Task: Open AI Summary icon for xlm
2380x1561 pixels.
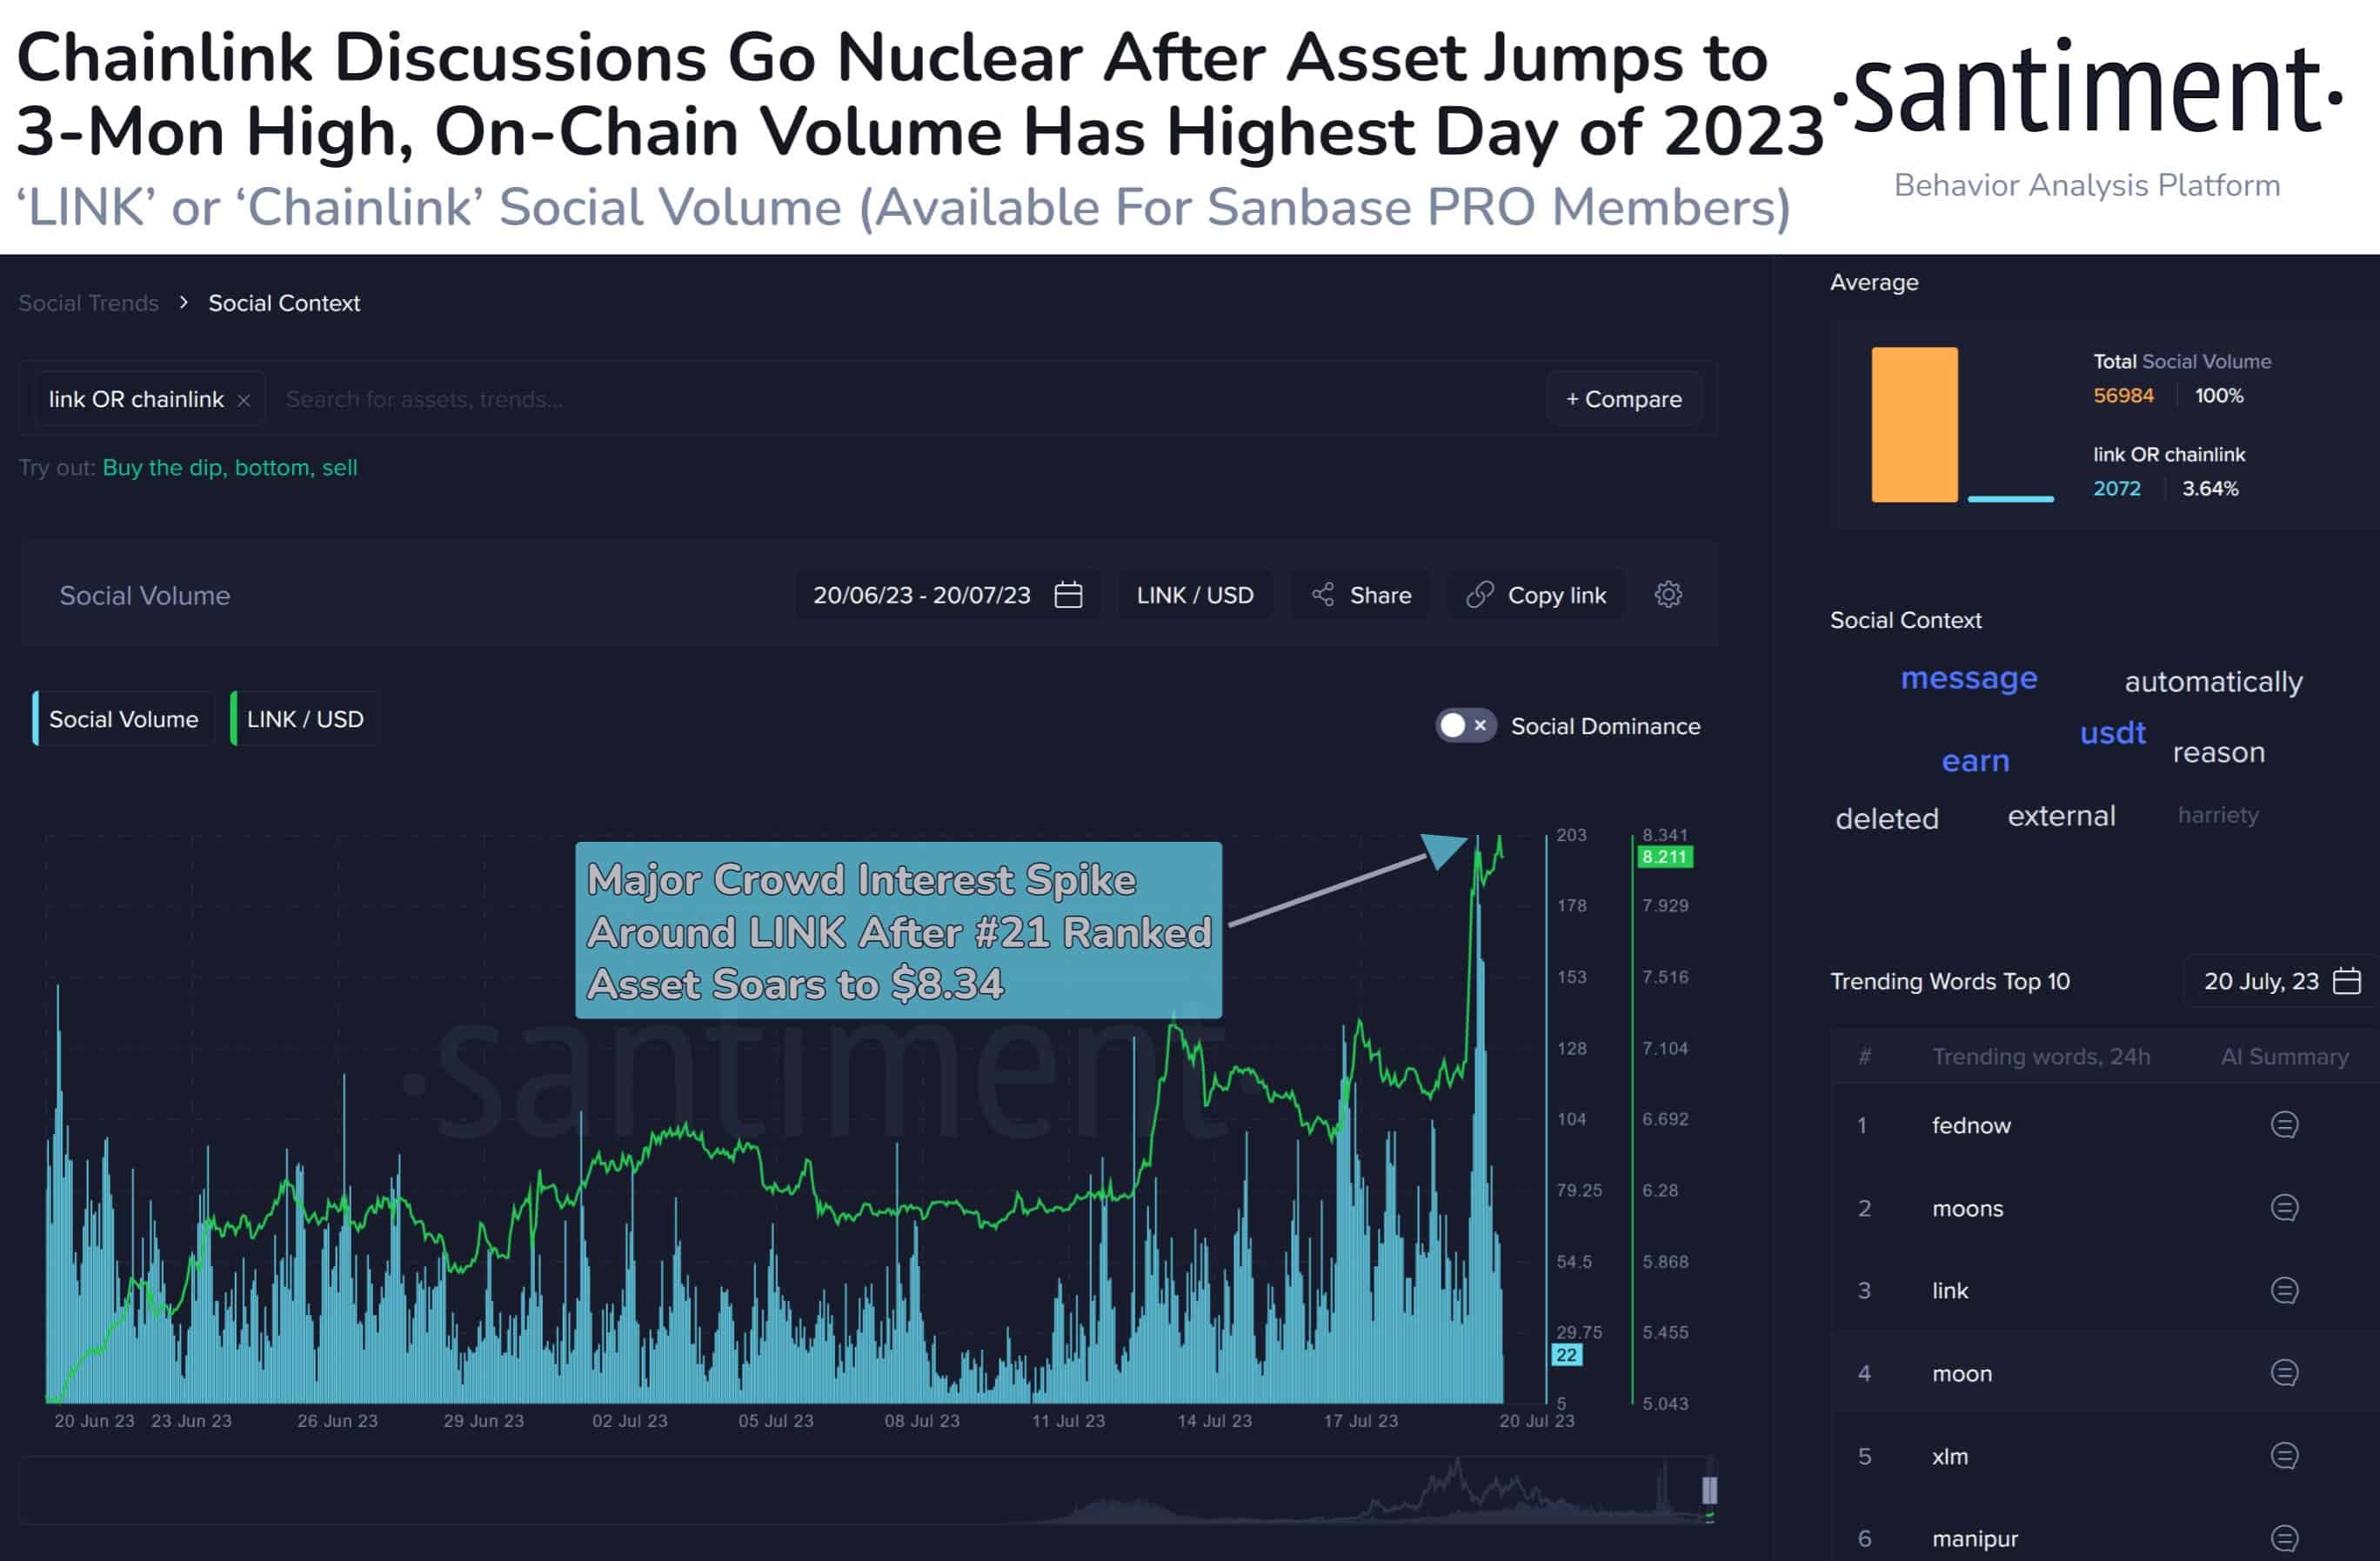Action: [x=2284, y=1456]
